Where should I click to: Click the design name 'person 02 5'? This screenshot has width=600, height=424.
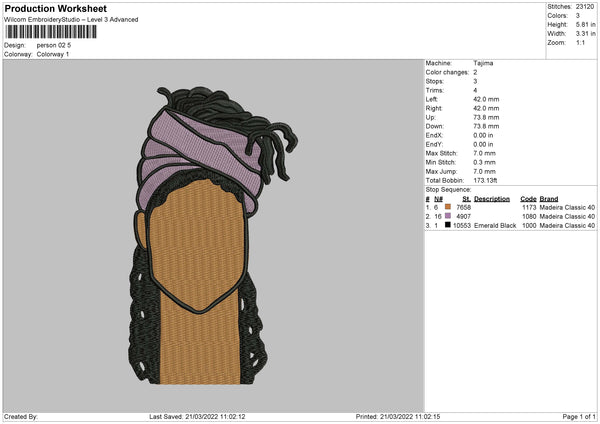point(54,45)
